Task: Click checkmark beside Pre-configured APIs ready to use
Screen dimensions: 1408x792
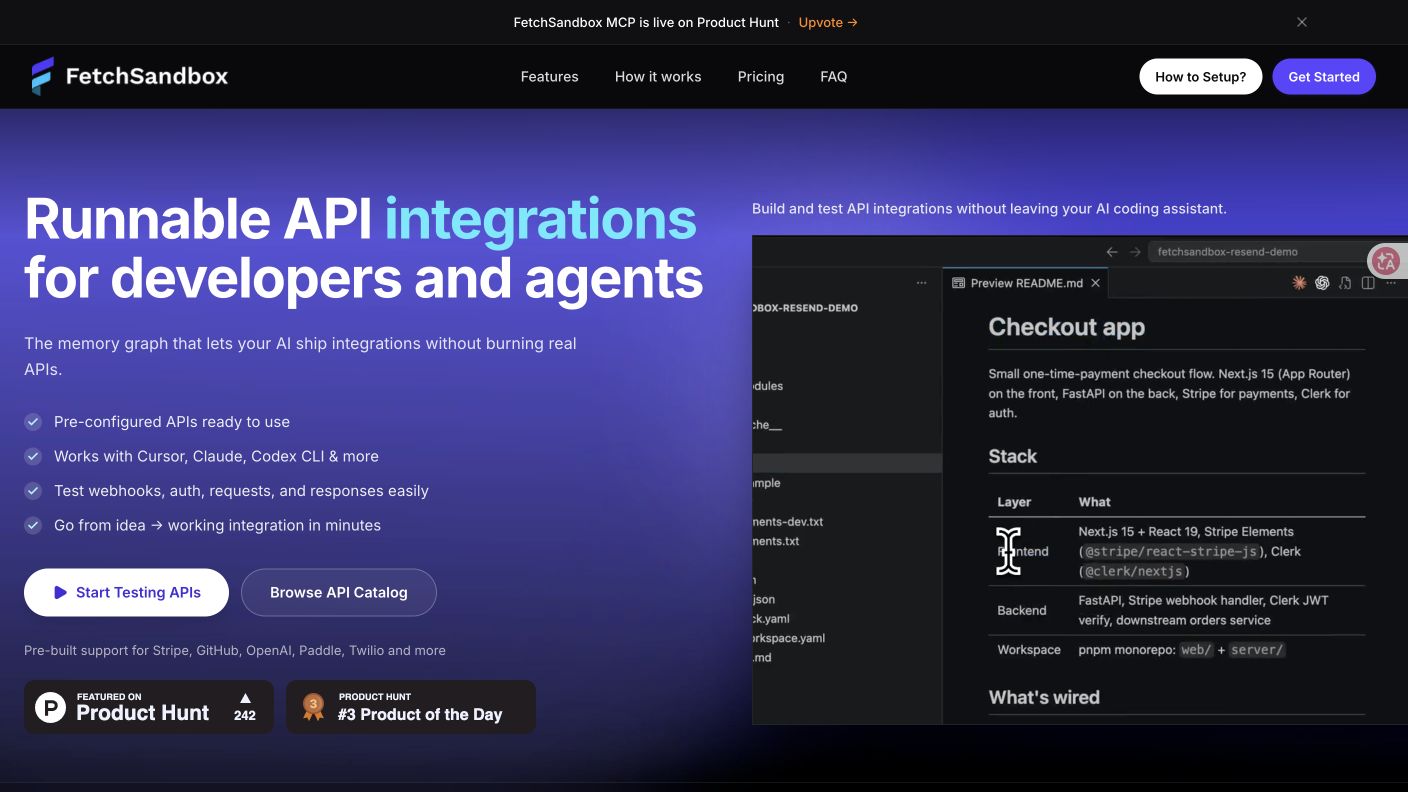Action: pos(33,422)
